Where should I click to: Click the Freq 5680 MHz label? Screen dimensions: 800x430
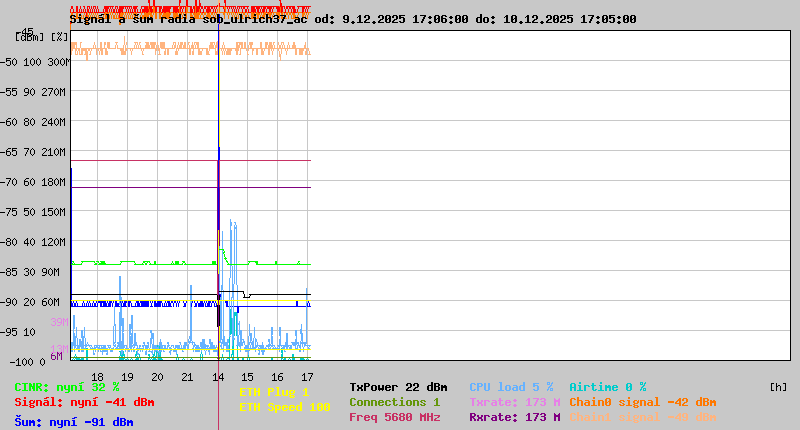point(393,417)
